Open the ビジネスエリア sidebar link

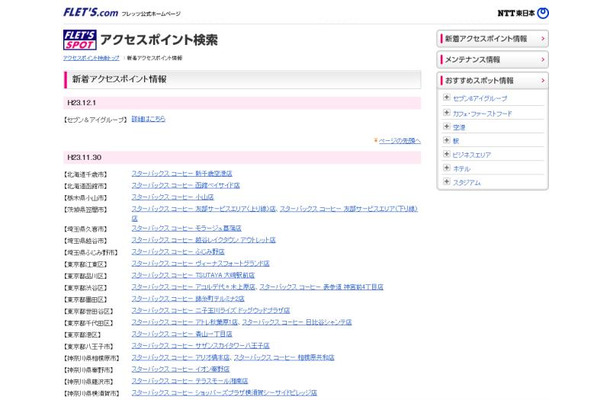(472, 155)
